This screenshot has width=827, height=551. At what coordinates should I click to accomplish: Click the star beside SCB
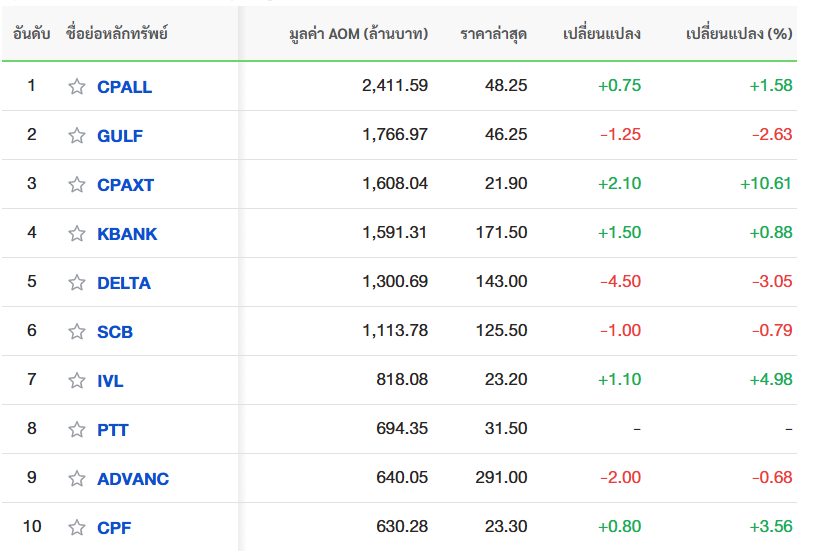[x=77, y=331]
